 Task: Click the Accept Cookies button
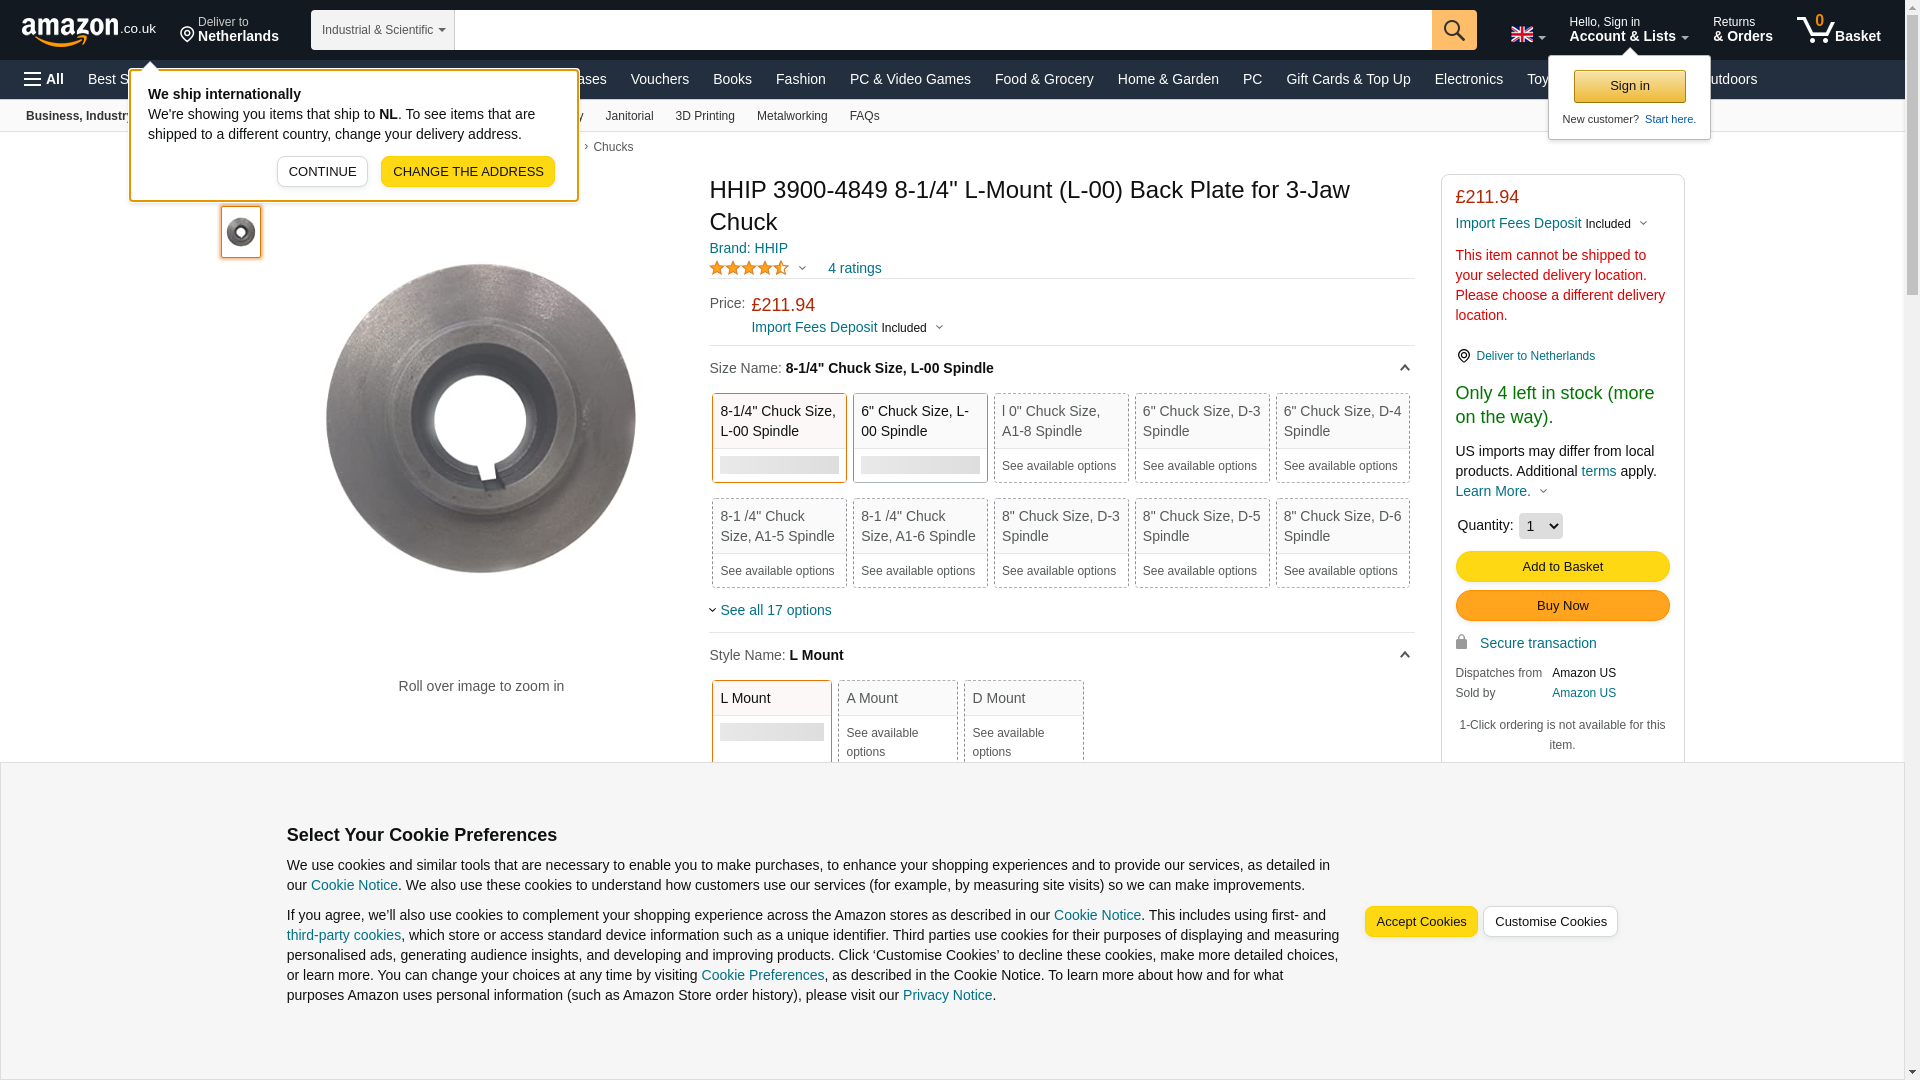point(1420,922)
